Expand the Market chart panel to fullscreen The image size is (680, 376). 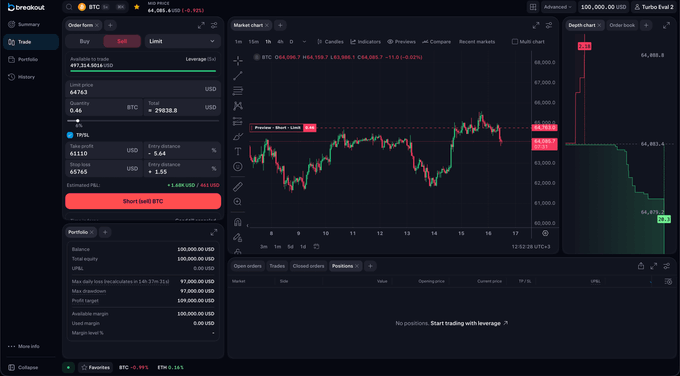pos(536,26)
